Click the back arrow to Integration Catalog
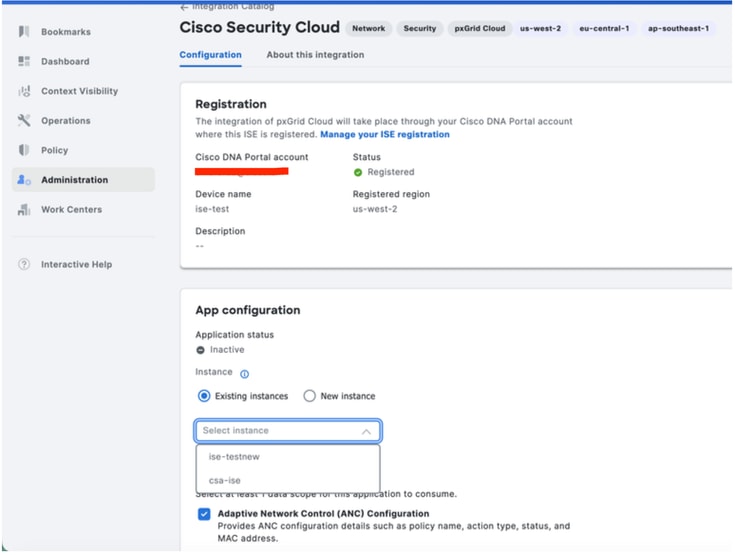The height and width of the screenshot is (555, 735). [184, 7]
